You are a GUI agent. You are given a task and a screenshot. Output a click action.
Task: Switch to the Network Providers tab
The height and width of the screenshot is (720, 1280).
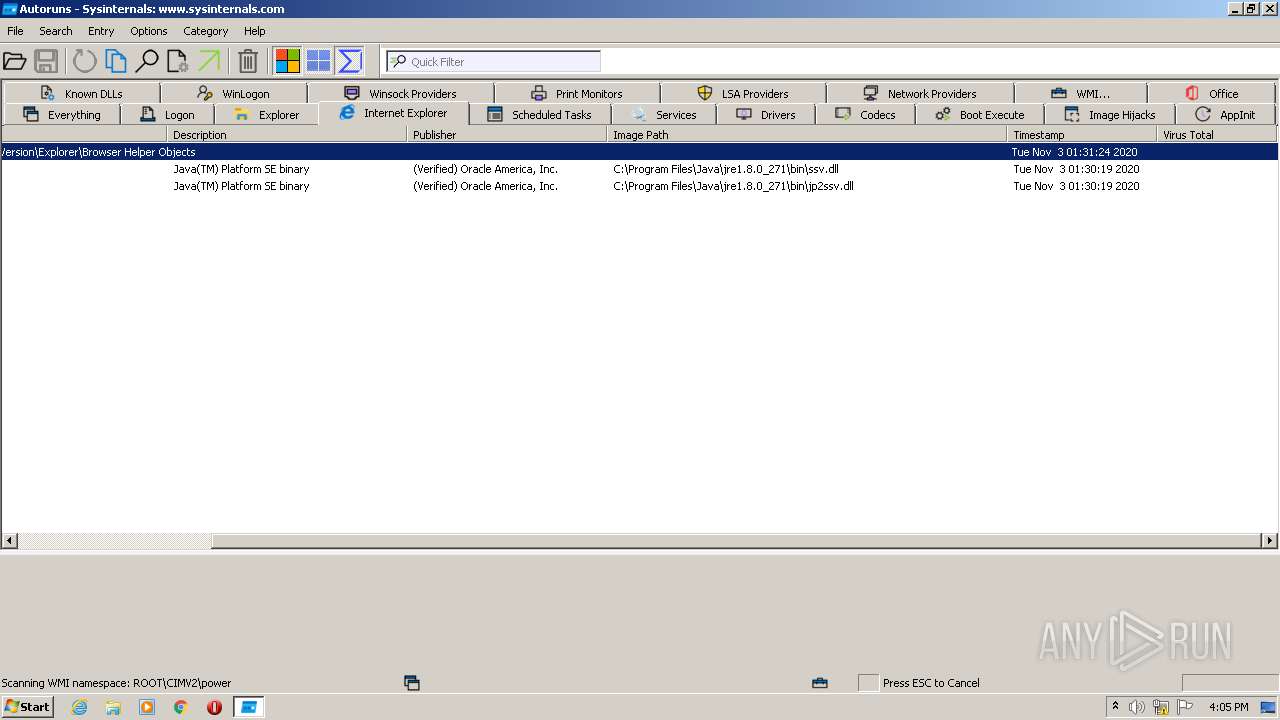(x=920, y=93)
